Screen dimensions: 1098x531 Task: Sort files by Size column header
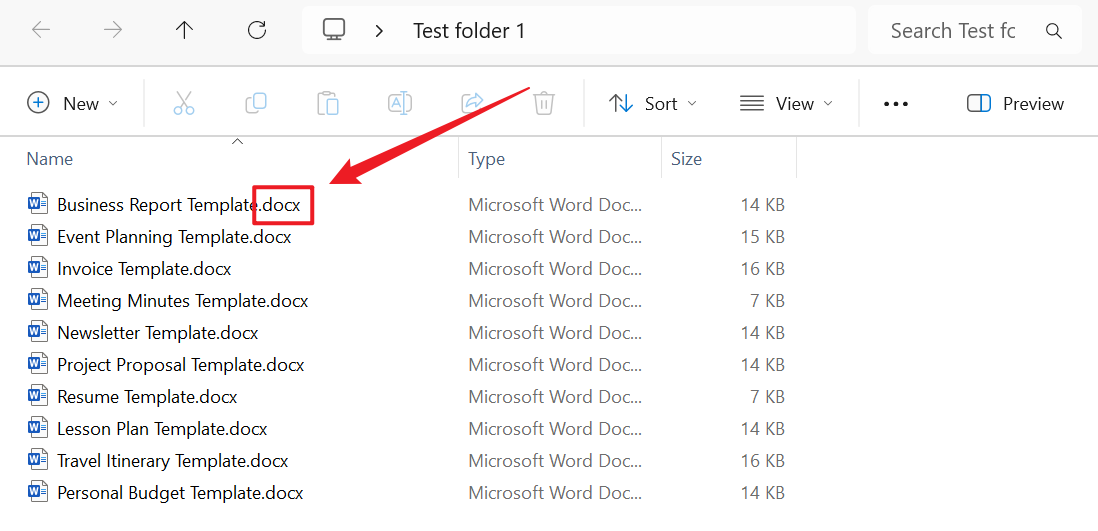686,159
